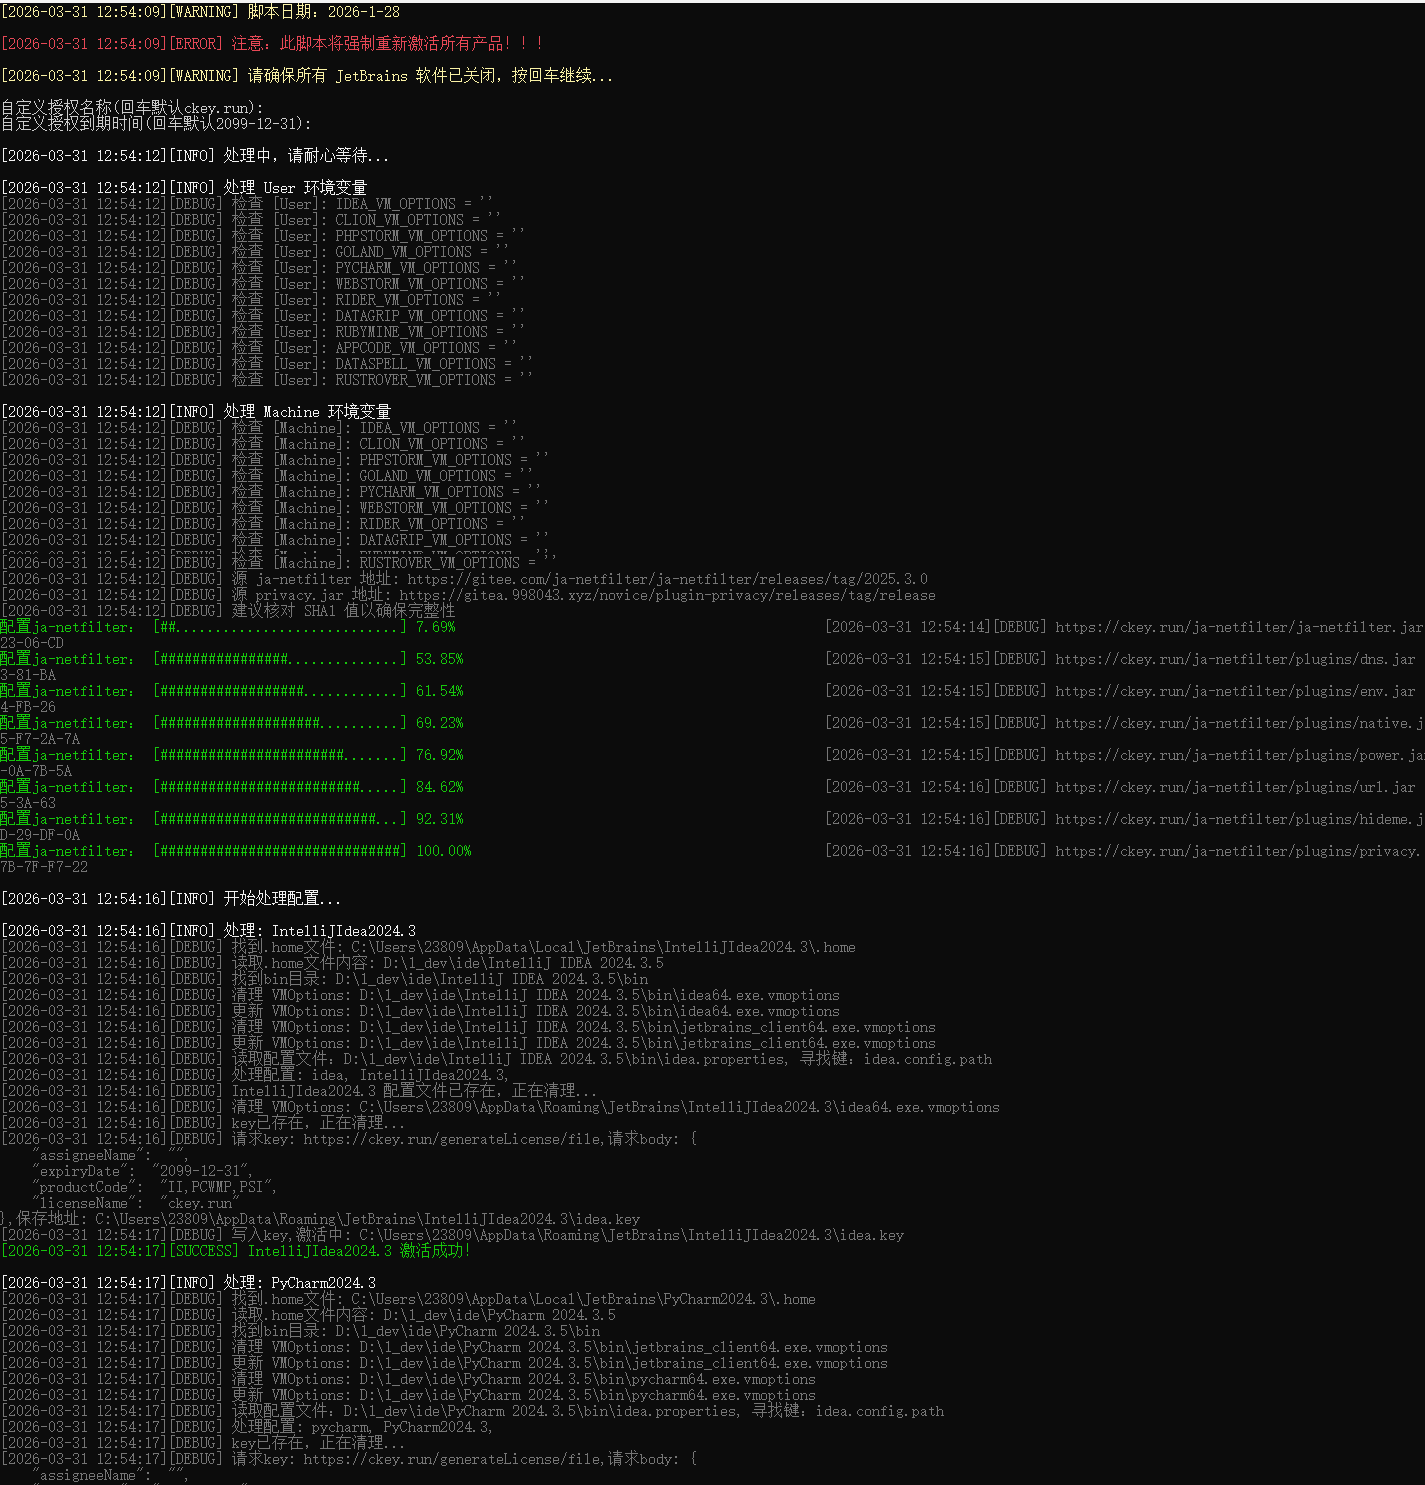The width and height of the screenshot is (1425, 1485).
Task: Click the gitee.com ja-netfilter release URL
Action: pyautogui.click(x=667, y=579)
